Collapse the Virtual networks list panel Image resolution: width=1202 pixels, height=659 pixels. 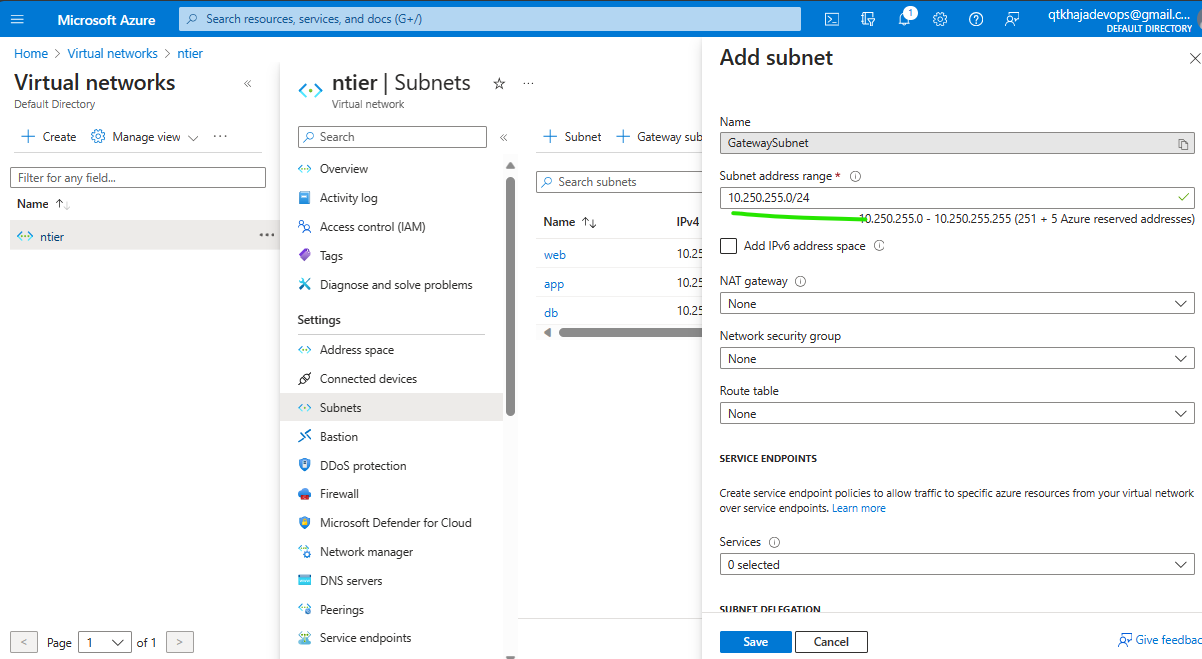pos(248,83)
